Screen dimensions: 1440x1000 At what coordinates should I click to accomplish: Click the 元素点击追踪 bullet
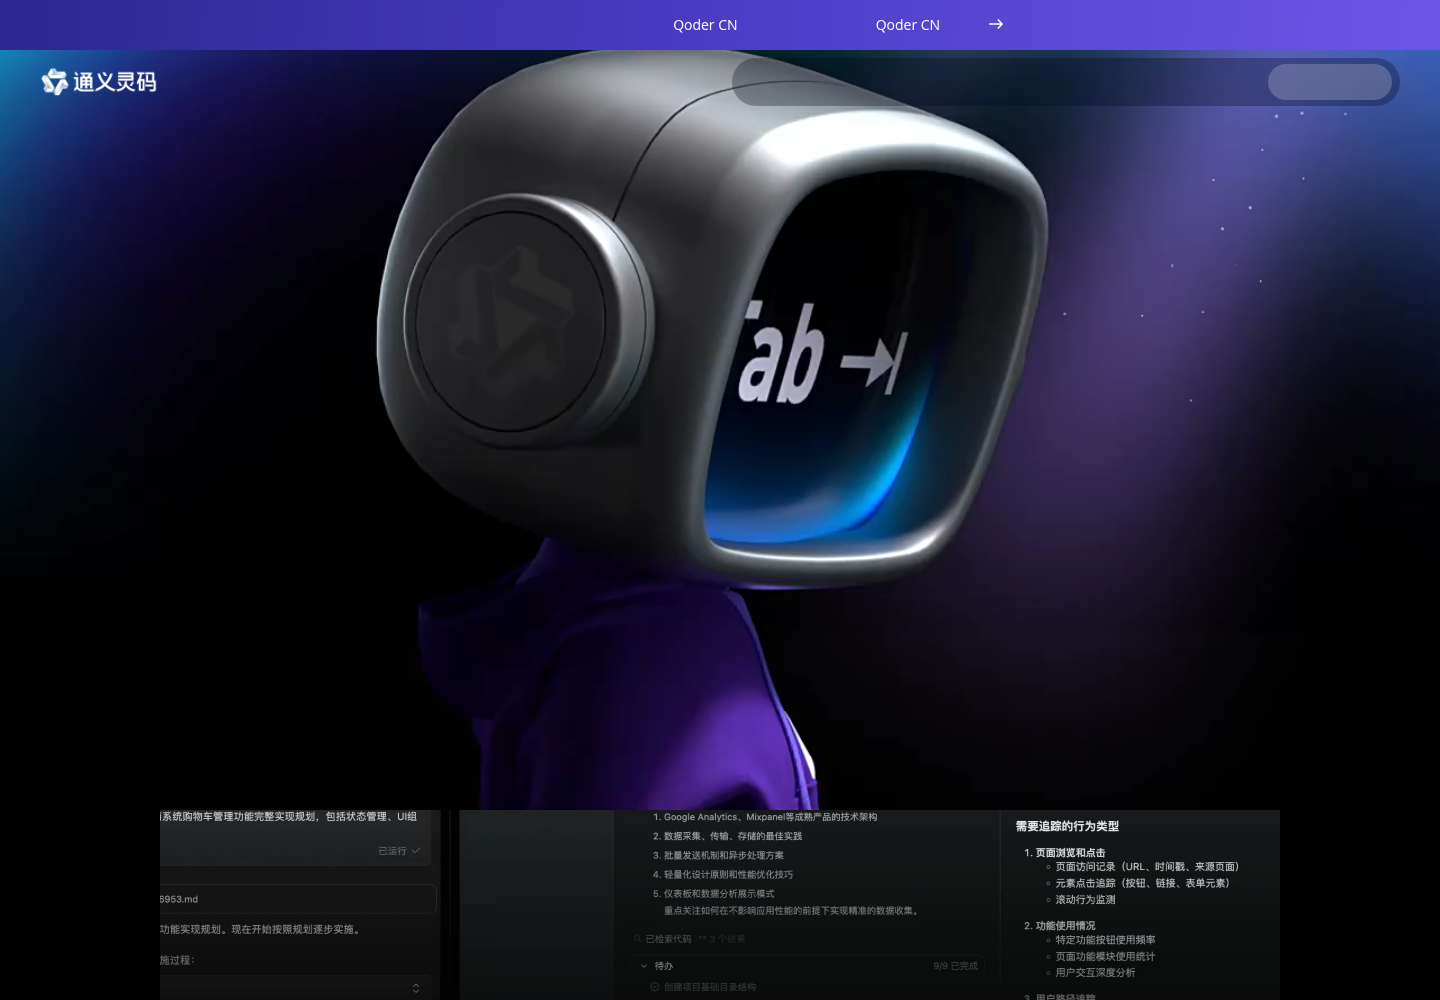pyautogui.click(x=1138, y=883)
